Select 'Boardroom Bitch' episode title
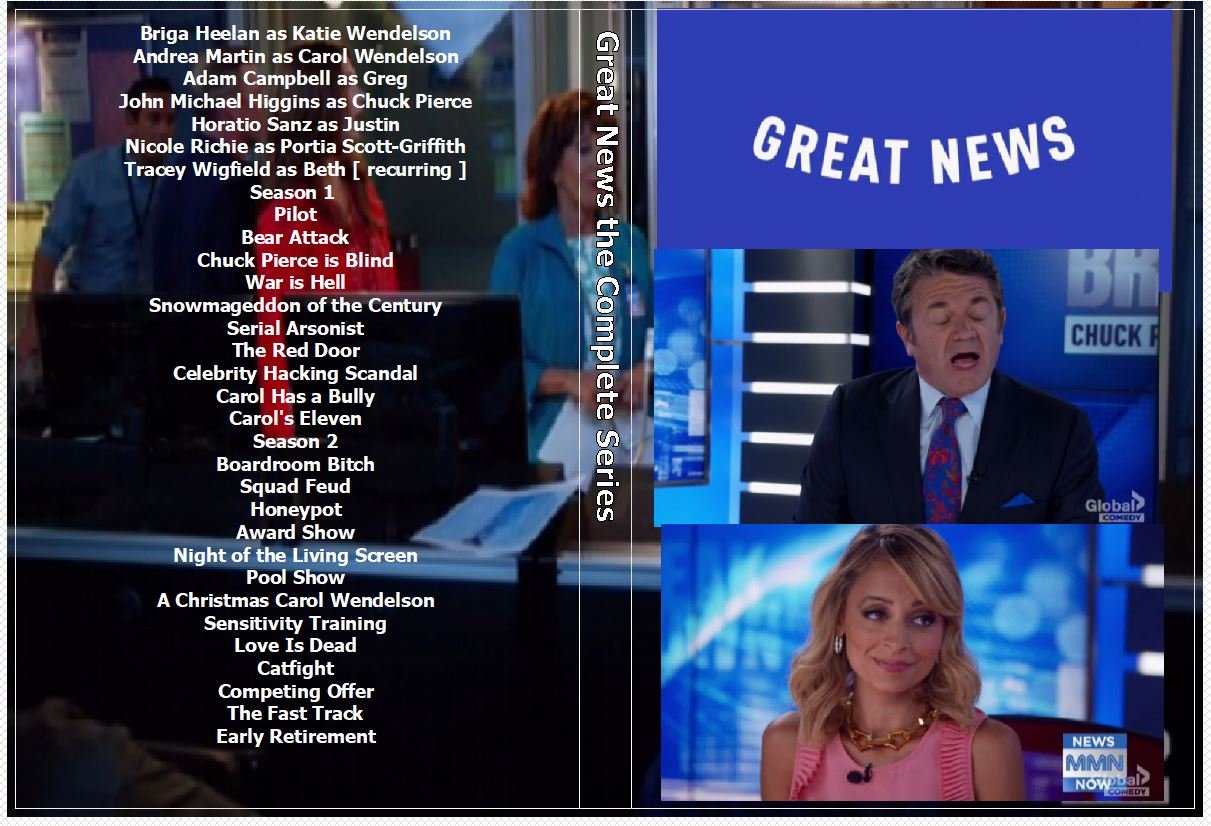This screenshot has height=826, width=1211. coord(295,465)
